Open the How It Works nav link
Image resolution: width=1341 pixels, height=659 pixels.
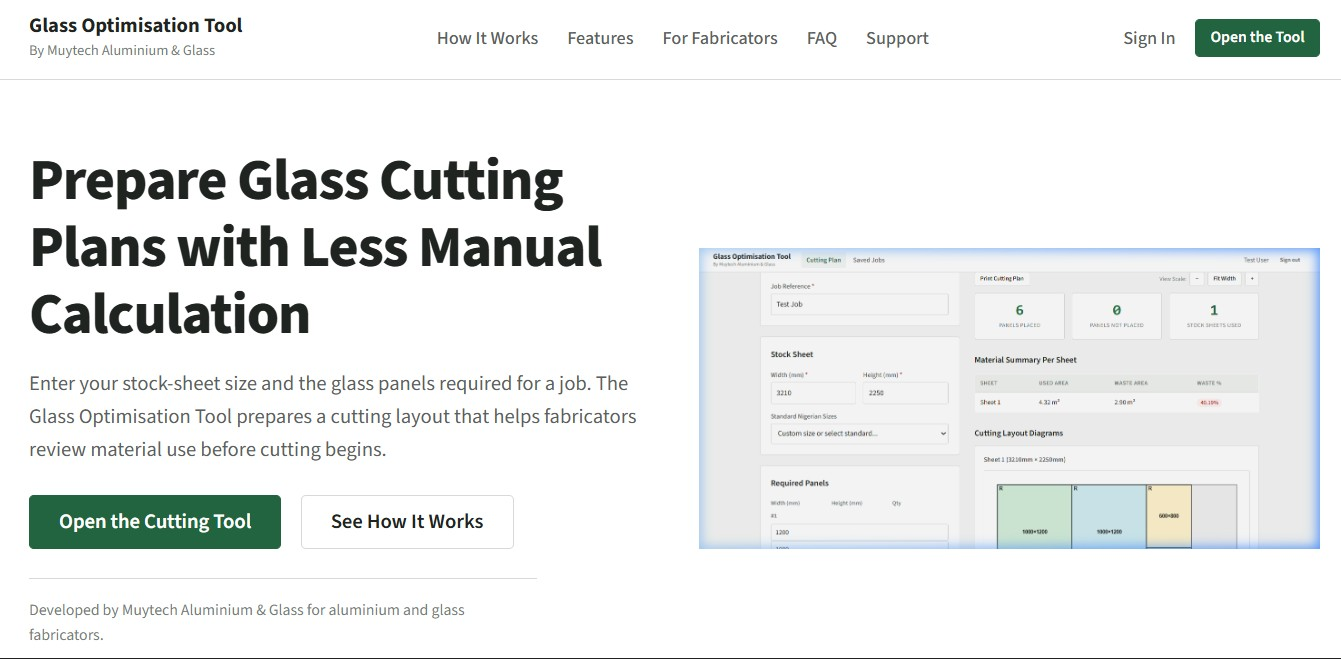click(x=487, y=38)
